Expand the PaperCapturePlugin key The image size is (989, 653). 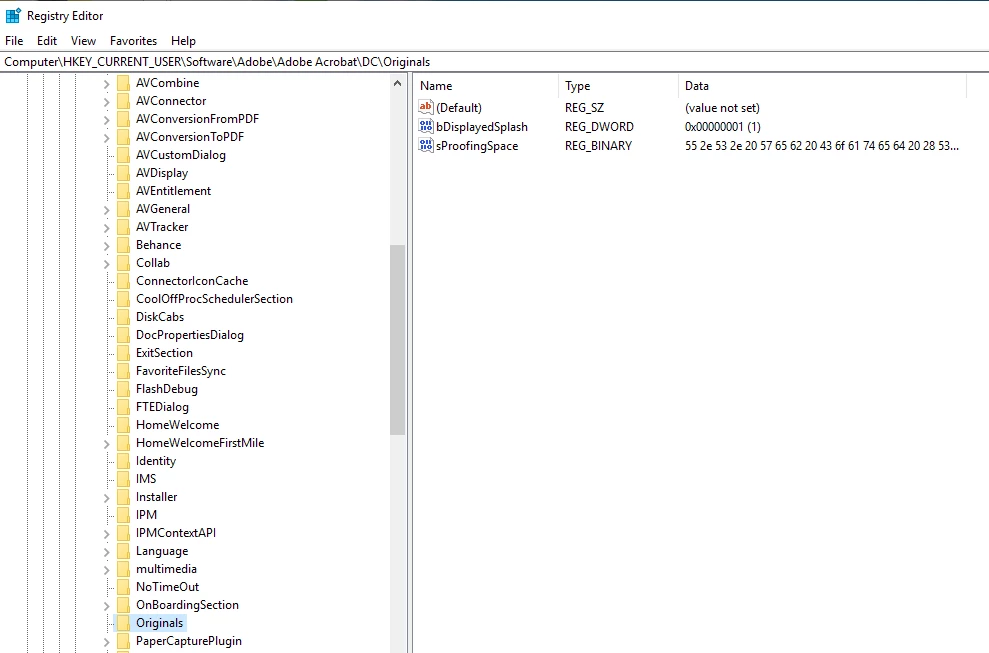click(106, 642)
